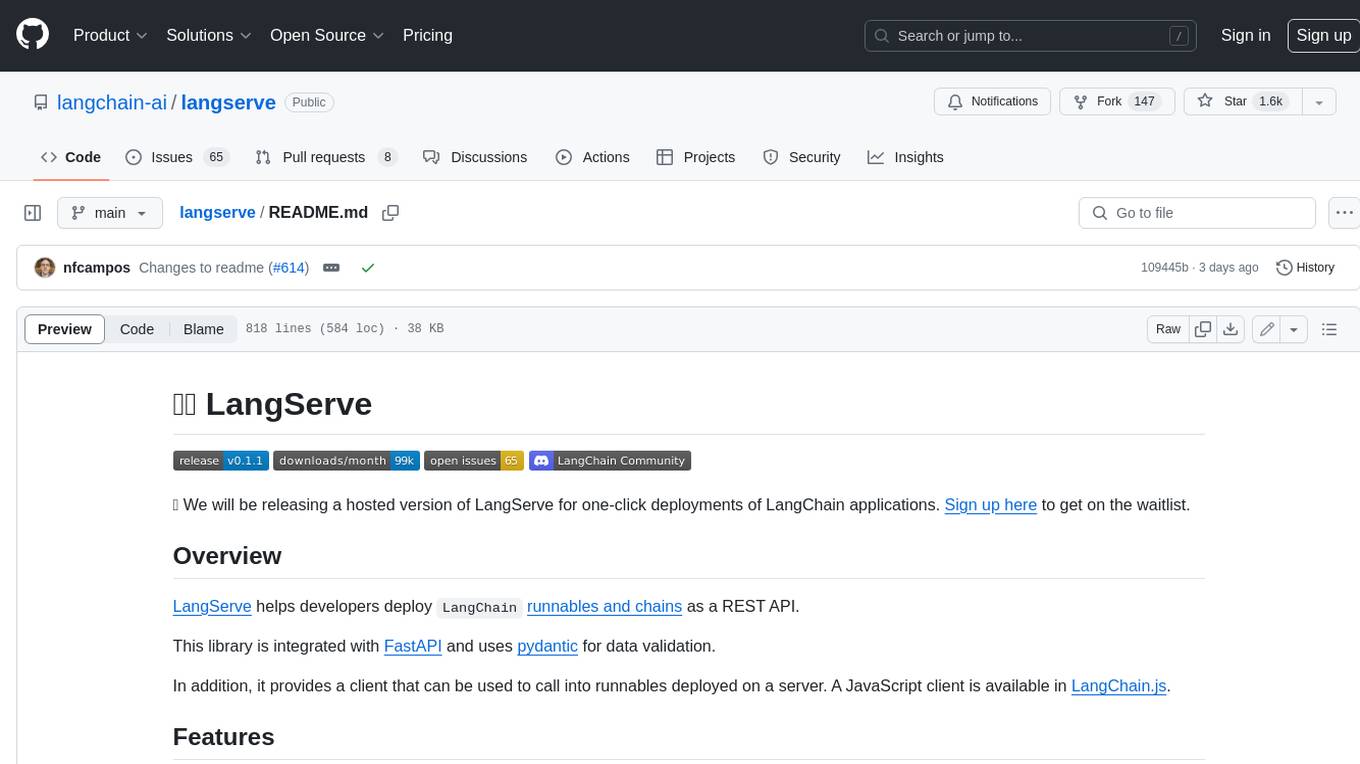Open pull request #614 link

289,268
